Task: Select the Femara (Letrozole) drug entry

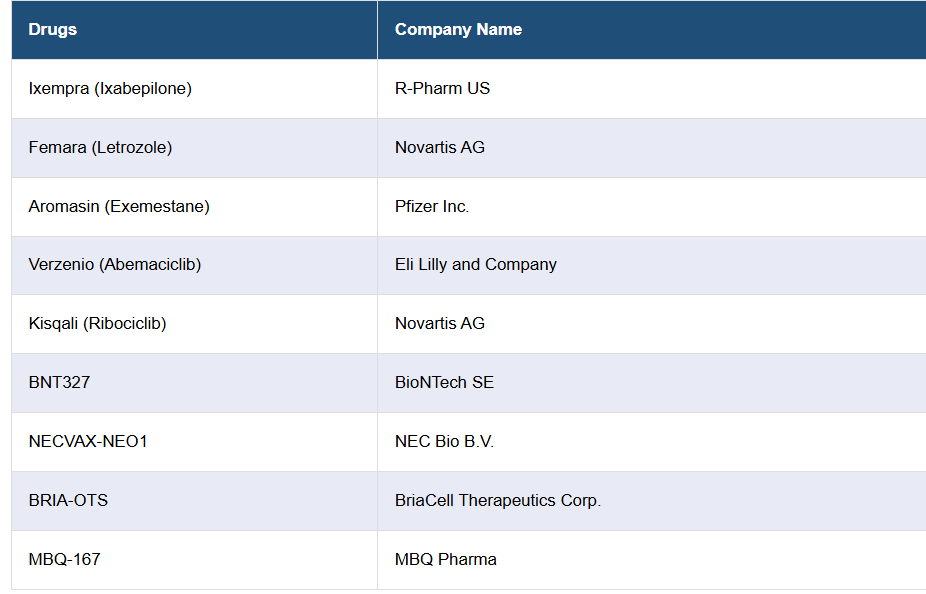Action: 100,147
